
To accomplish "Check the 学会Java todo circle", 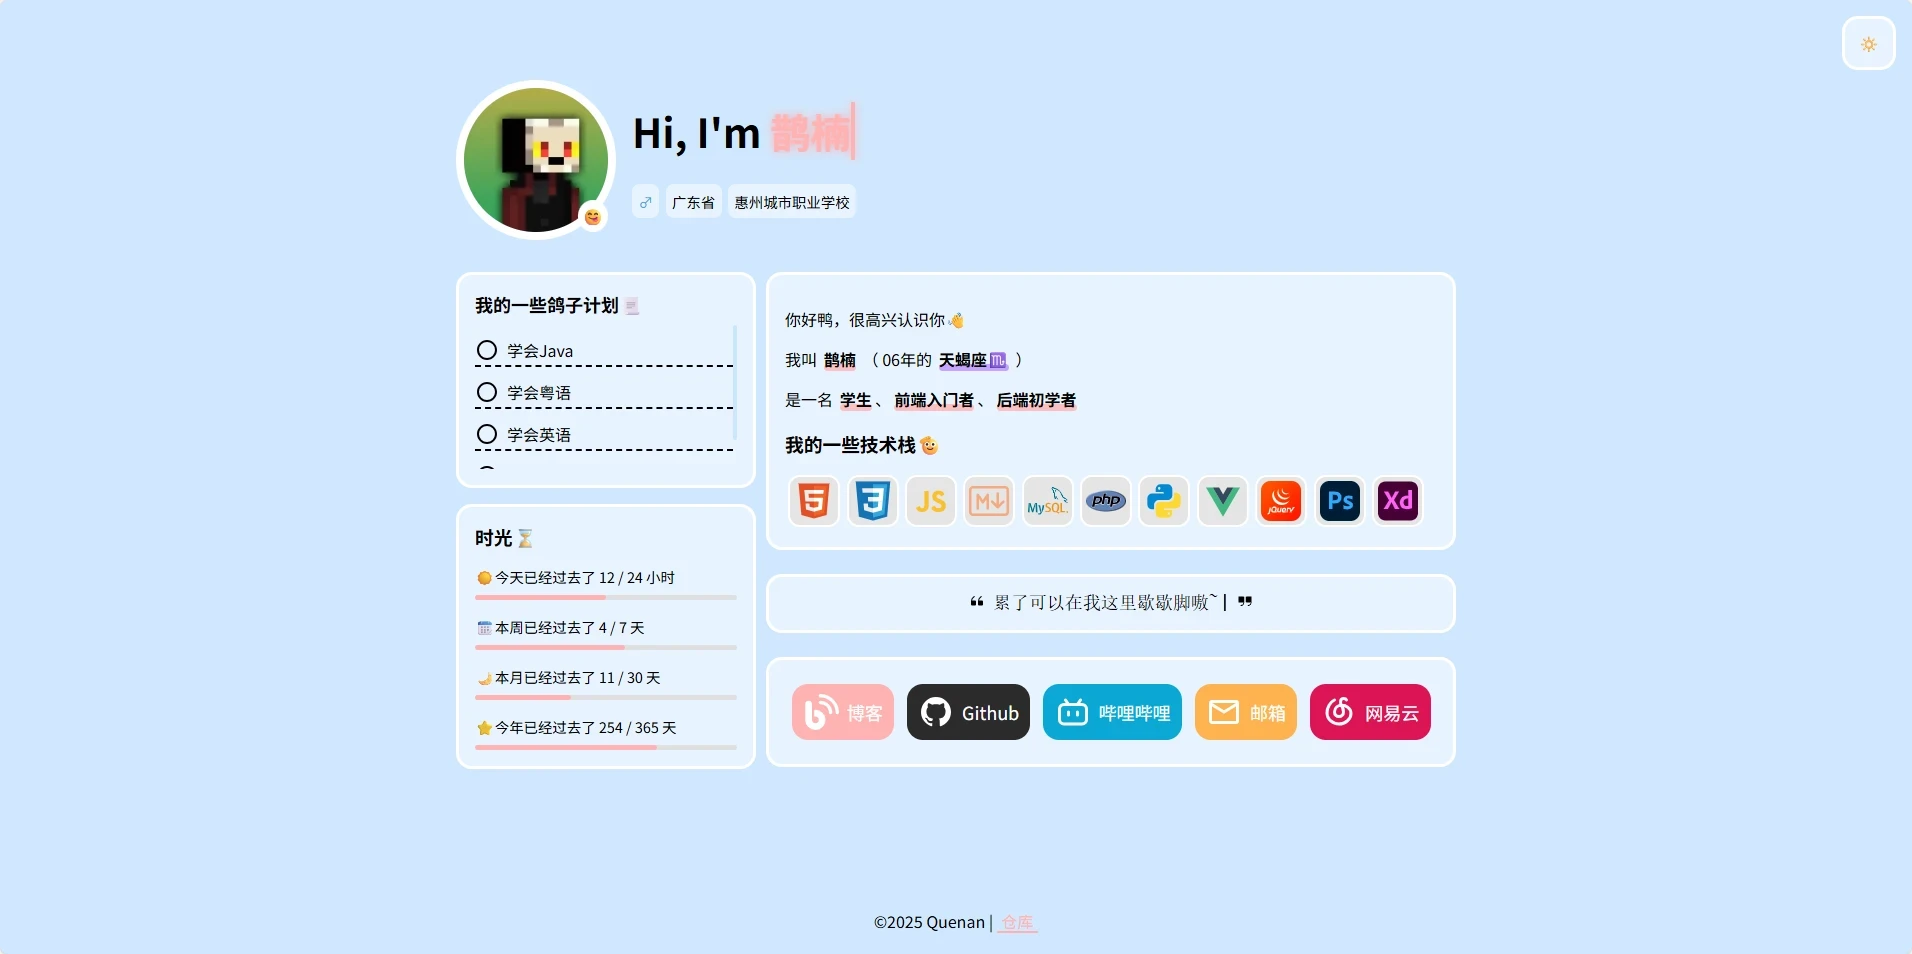I will [x=487, y=351].
